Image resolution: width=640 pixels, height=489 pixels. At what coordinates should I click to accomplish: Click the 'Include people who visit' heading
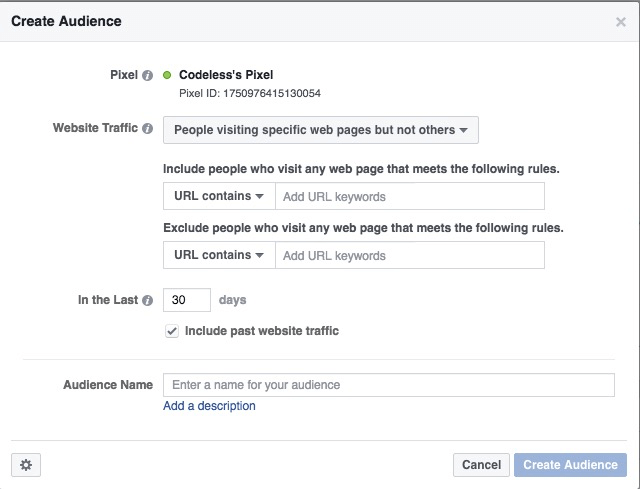pos(361,169)
